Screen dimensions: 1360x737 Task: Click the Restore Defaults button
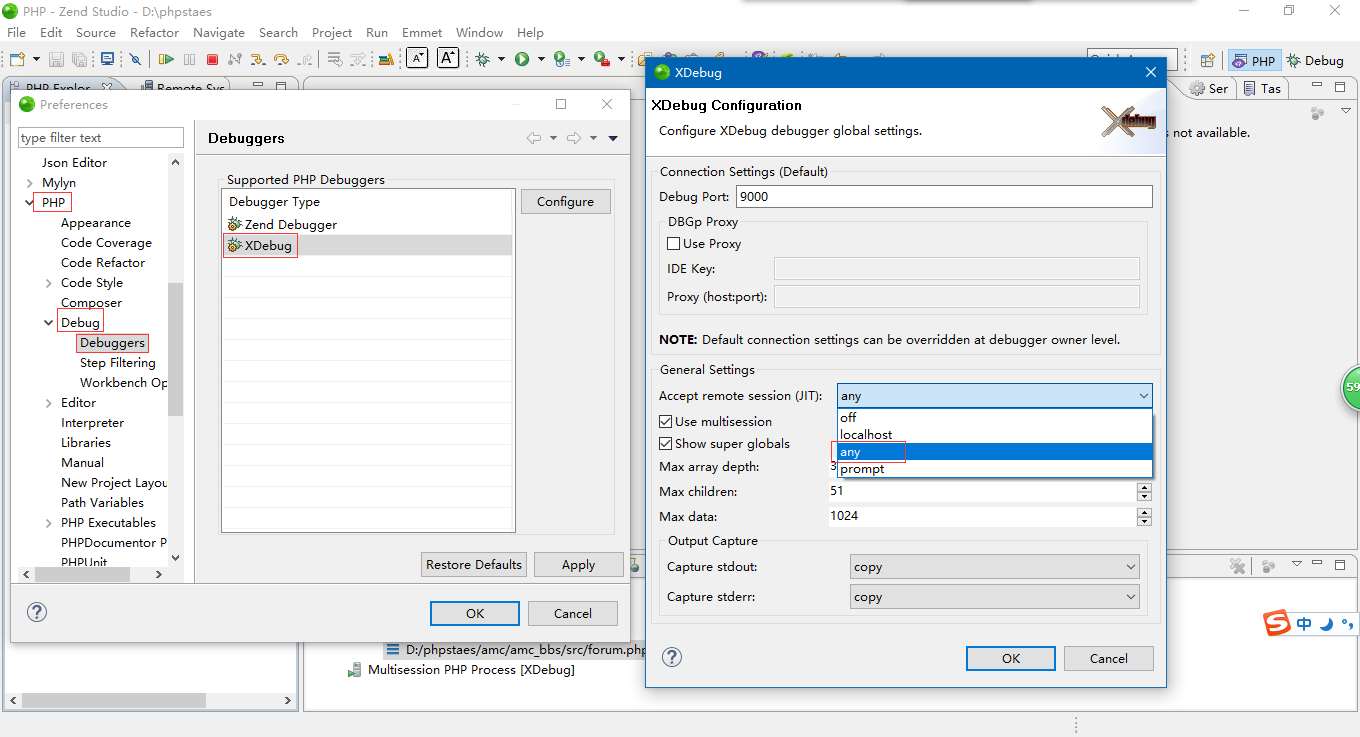474,564
